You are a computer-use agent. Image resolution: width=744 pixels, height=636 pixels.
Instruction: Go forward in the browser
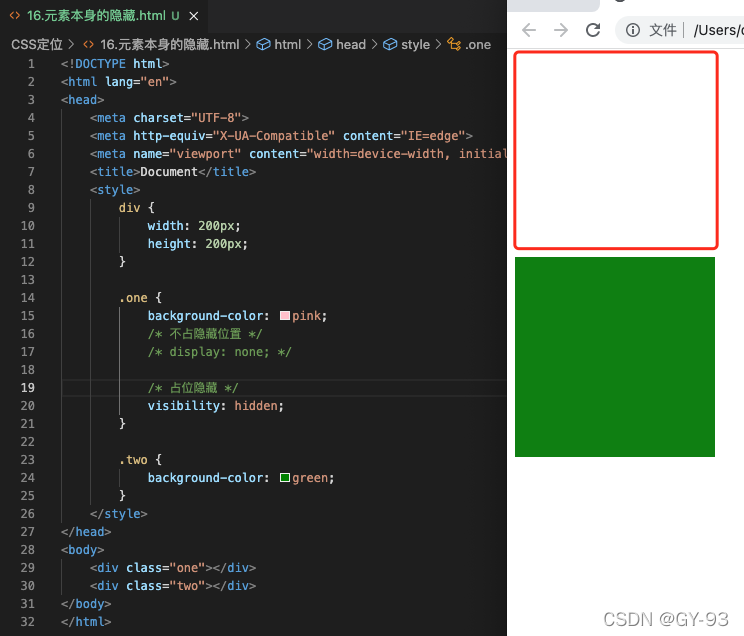tap(561, 30)
